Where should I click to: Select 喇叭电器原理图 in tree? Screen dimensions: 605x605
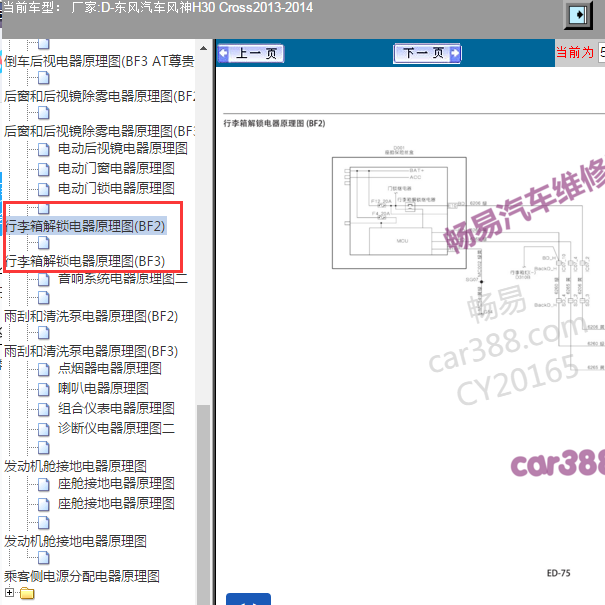click(103, 388)
